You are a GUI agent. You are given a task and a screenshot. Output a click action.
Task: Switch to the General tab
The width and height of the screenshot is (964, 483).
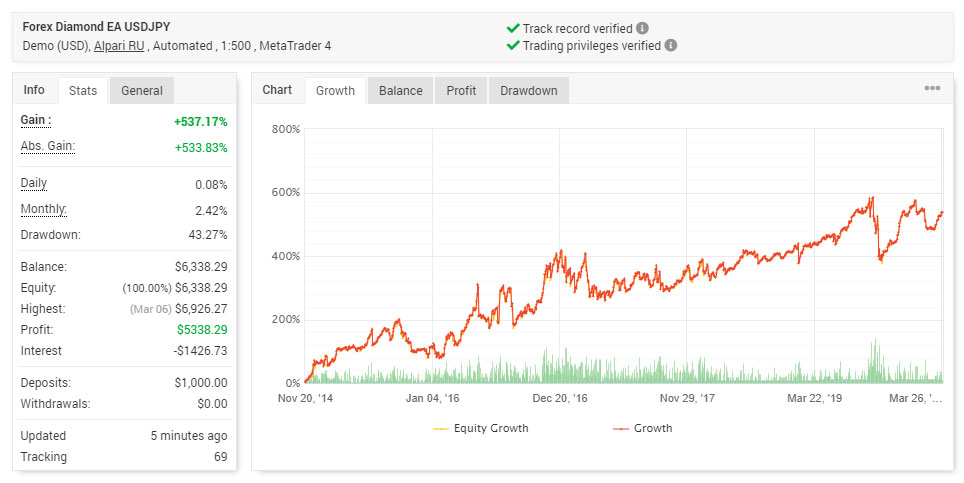click(142, 90)
